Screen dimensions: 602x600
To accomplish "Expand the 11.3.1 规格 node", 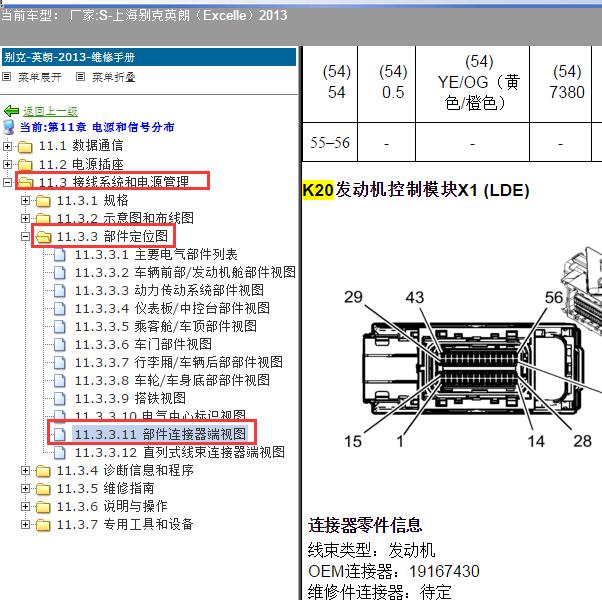I will [25, 200].
